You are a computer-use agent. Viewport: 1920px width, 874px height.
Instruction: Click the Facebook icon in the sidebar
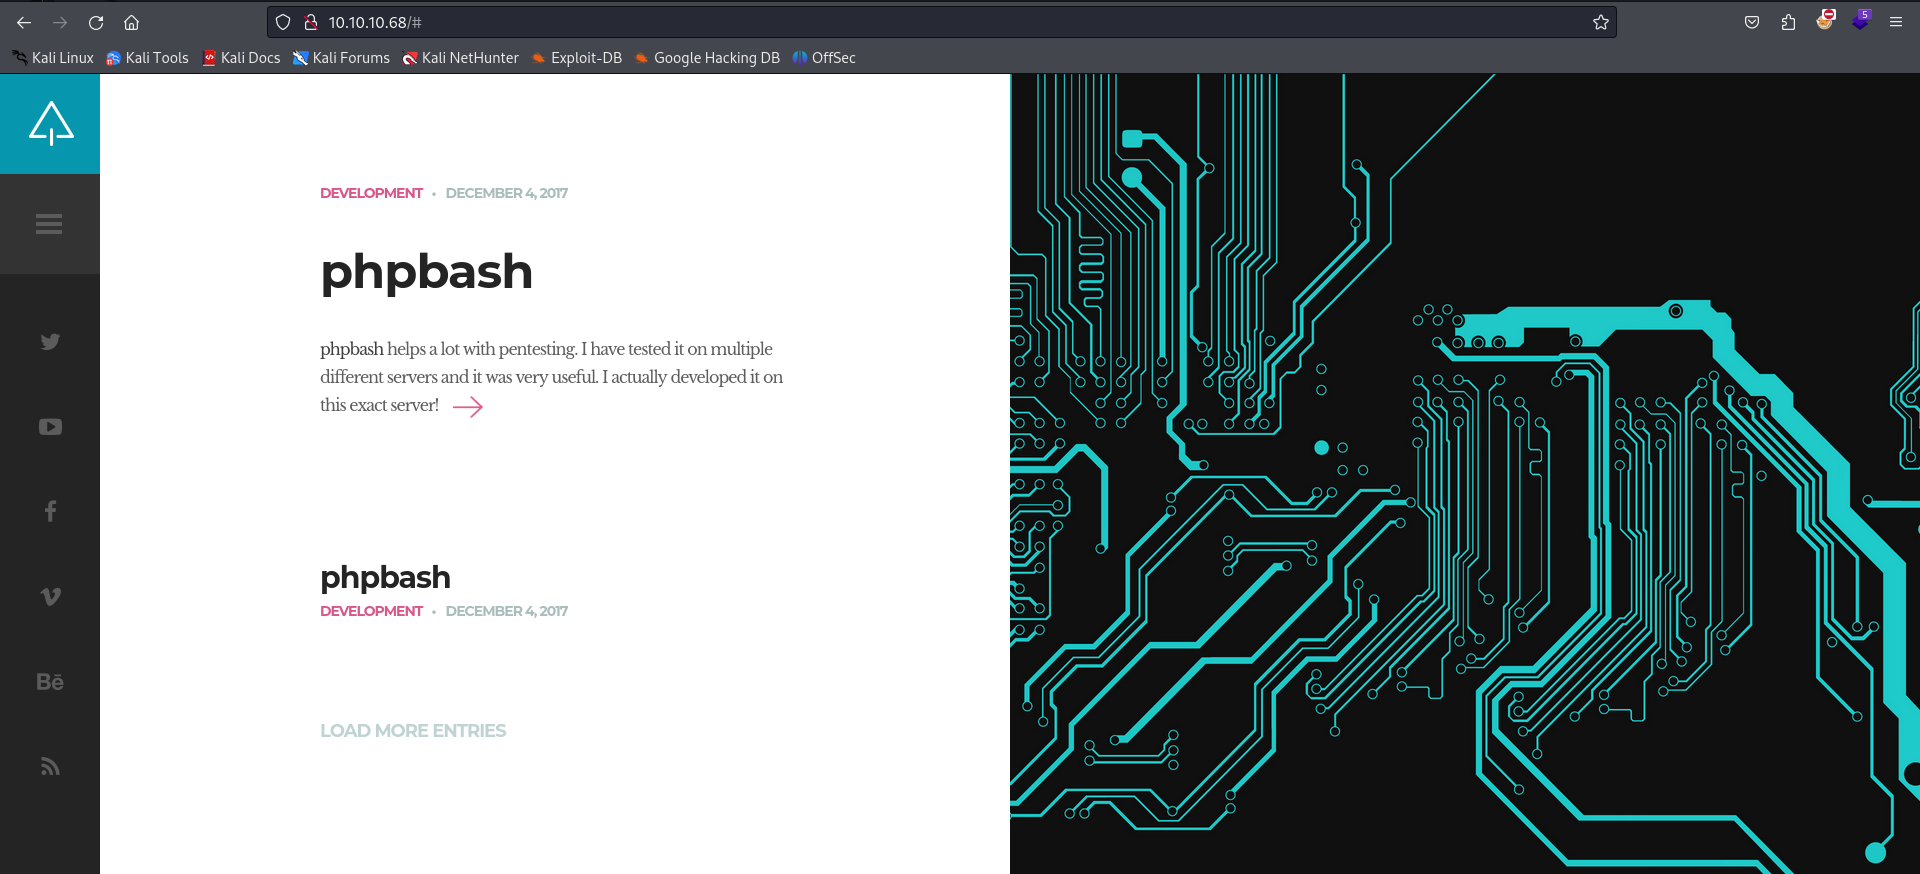[x=50, y=512]
